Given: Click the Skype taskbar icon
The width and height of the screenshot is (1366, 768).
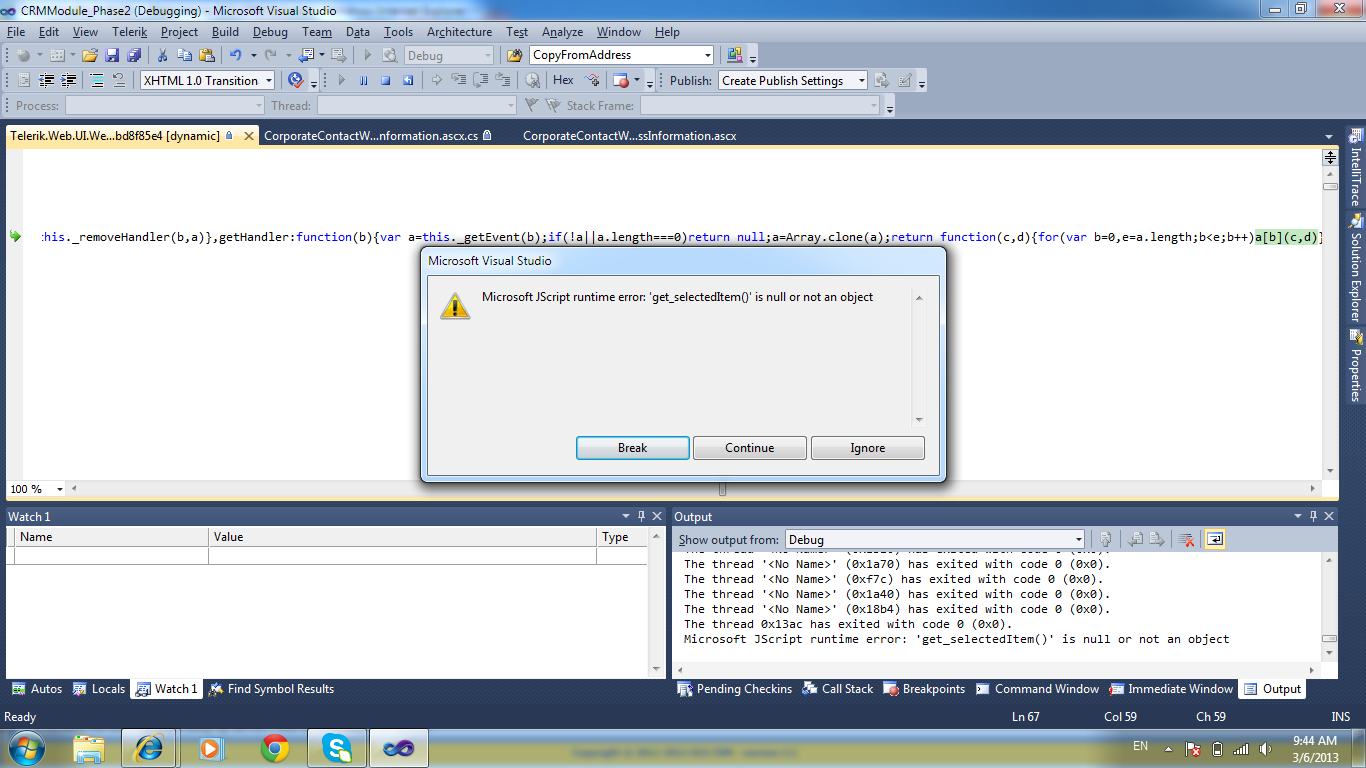Looking at the screenshot, I should click(337, 747).
